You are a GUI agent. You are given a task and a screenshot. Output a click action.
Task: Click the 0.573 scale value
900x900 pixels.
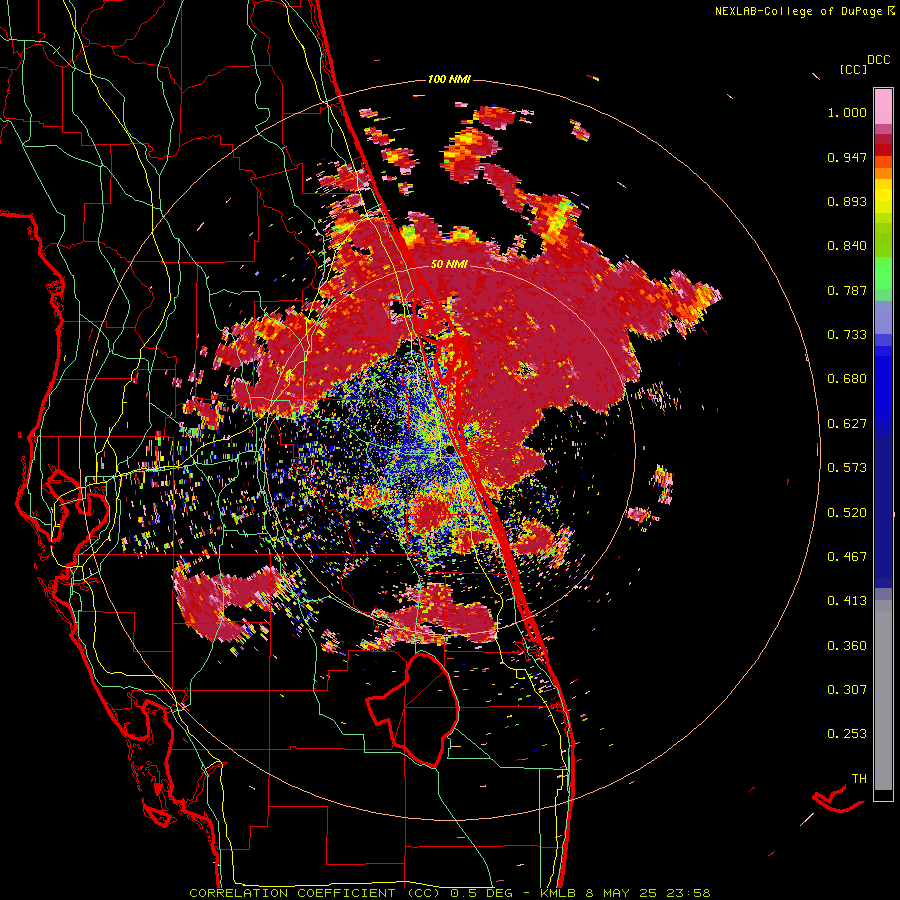pos(847,468)
